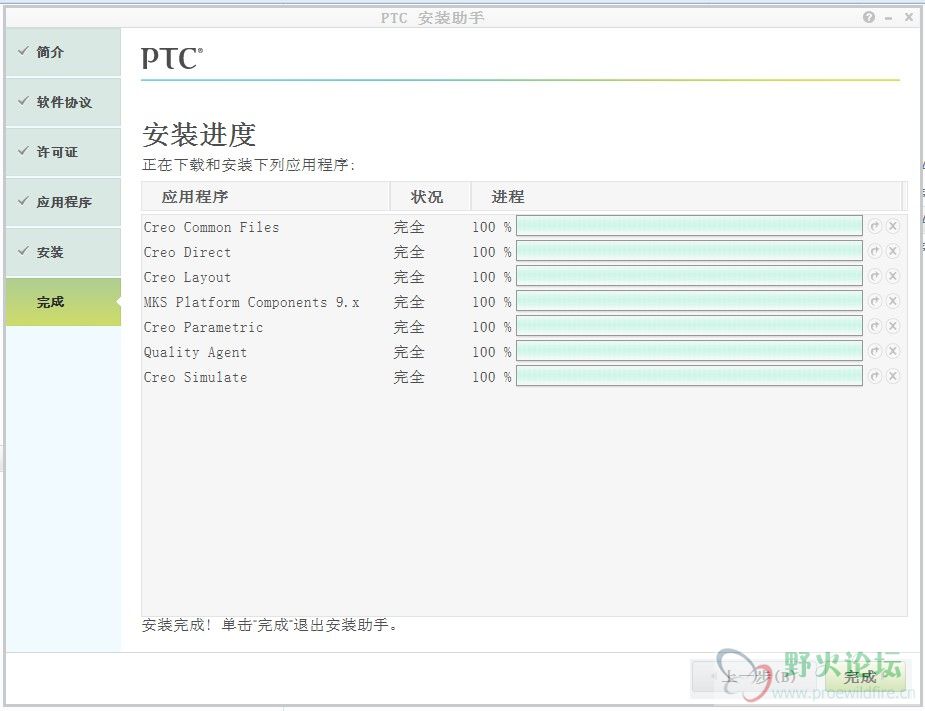Go to the 安装 step
This screenshot has width=925, height=711.
coord(63,253)
